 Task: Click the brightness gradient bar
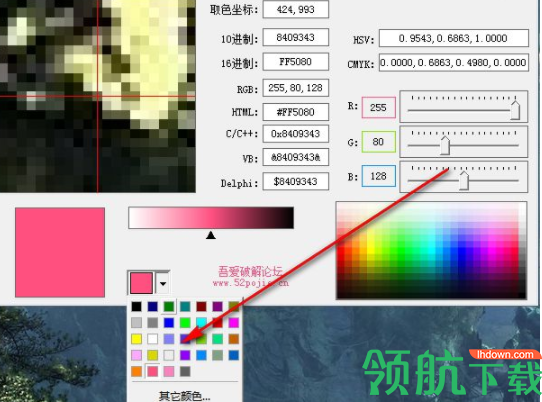point(211,218)
